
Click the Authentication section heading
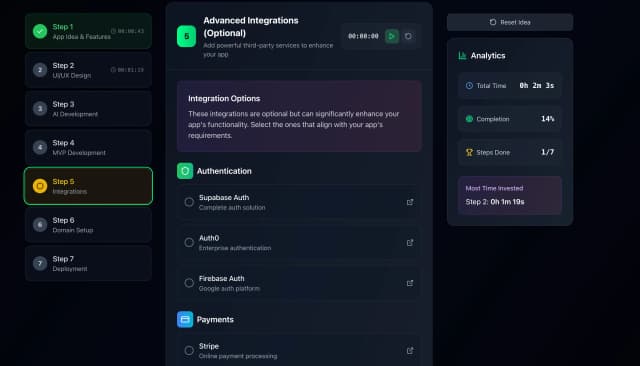tap(224, 171)
